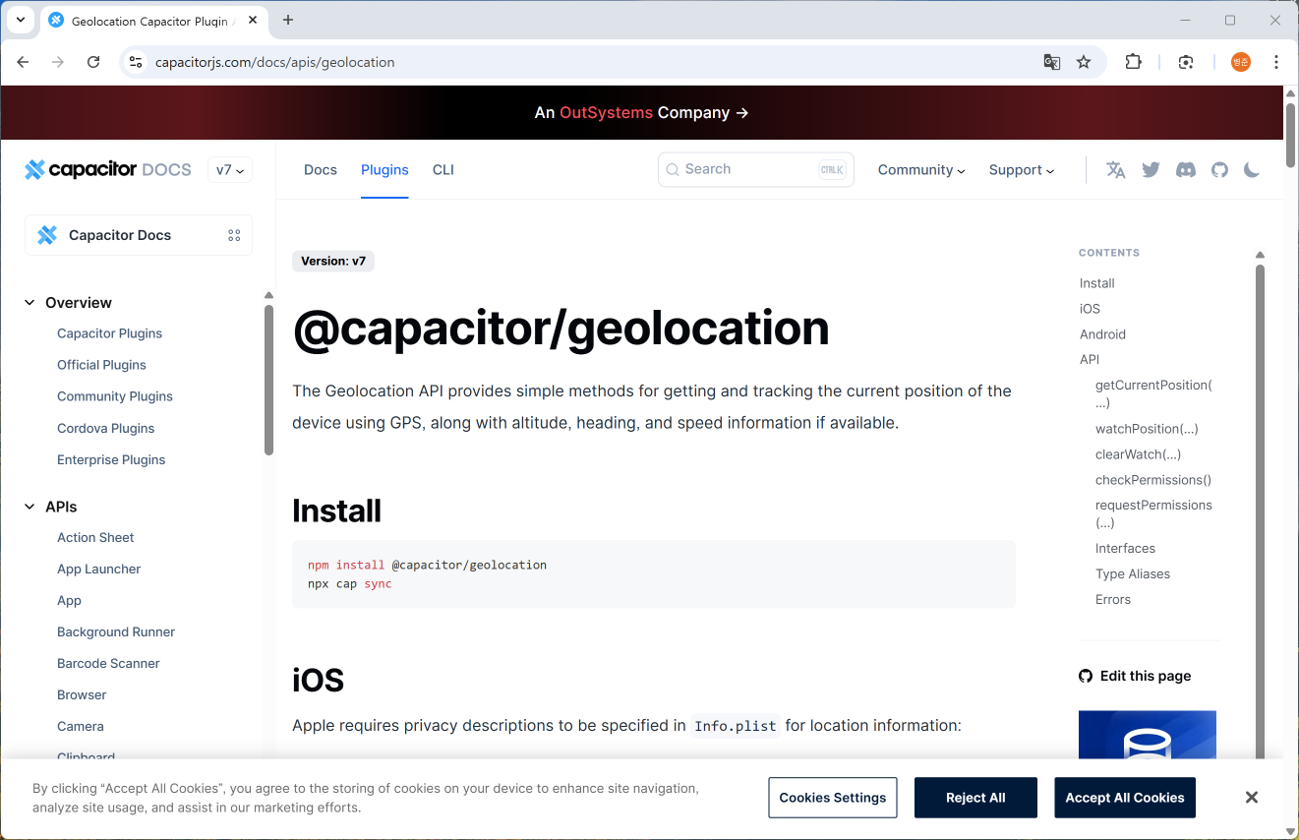Switch to the Docs tab
This screenshot has height=840, width=1299.
click(320, 170)
